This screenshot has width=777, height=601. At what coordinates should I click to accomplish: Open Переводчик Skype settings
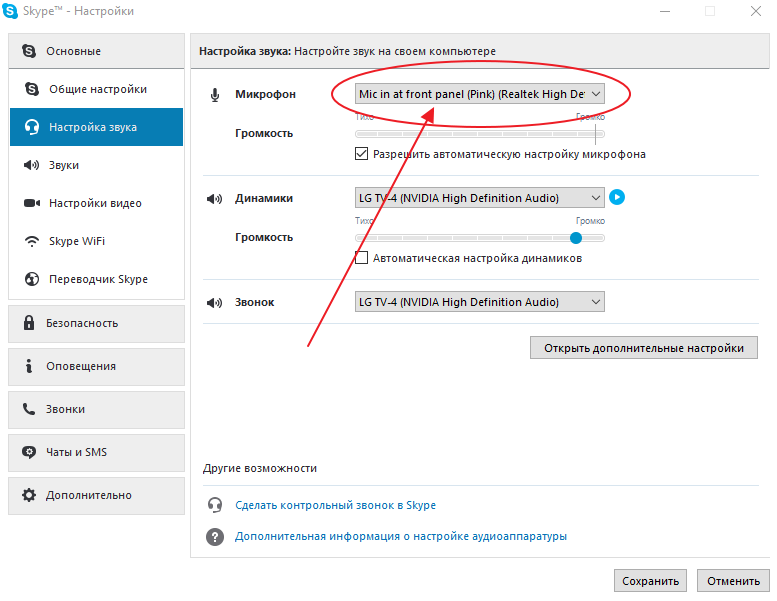click(96, 279)
